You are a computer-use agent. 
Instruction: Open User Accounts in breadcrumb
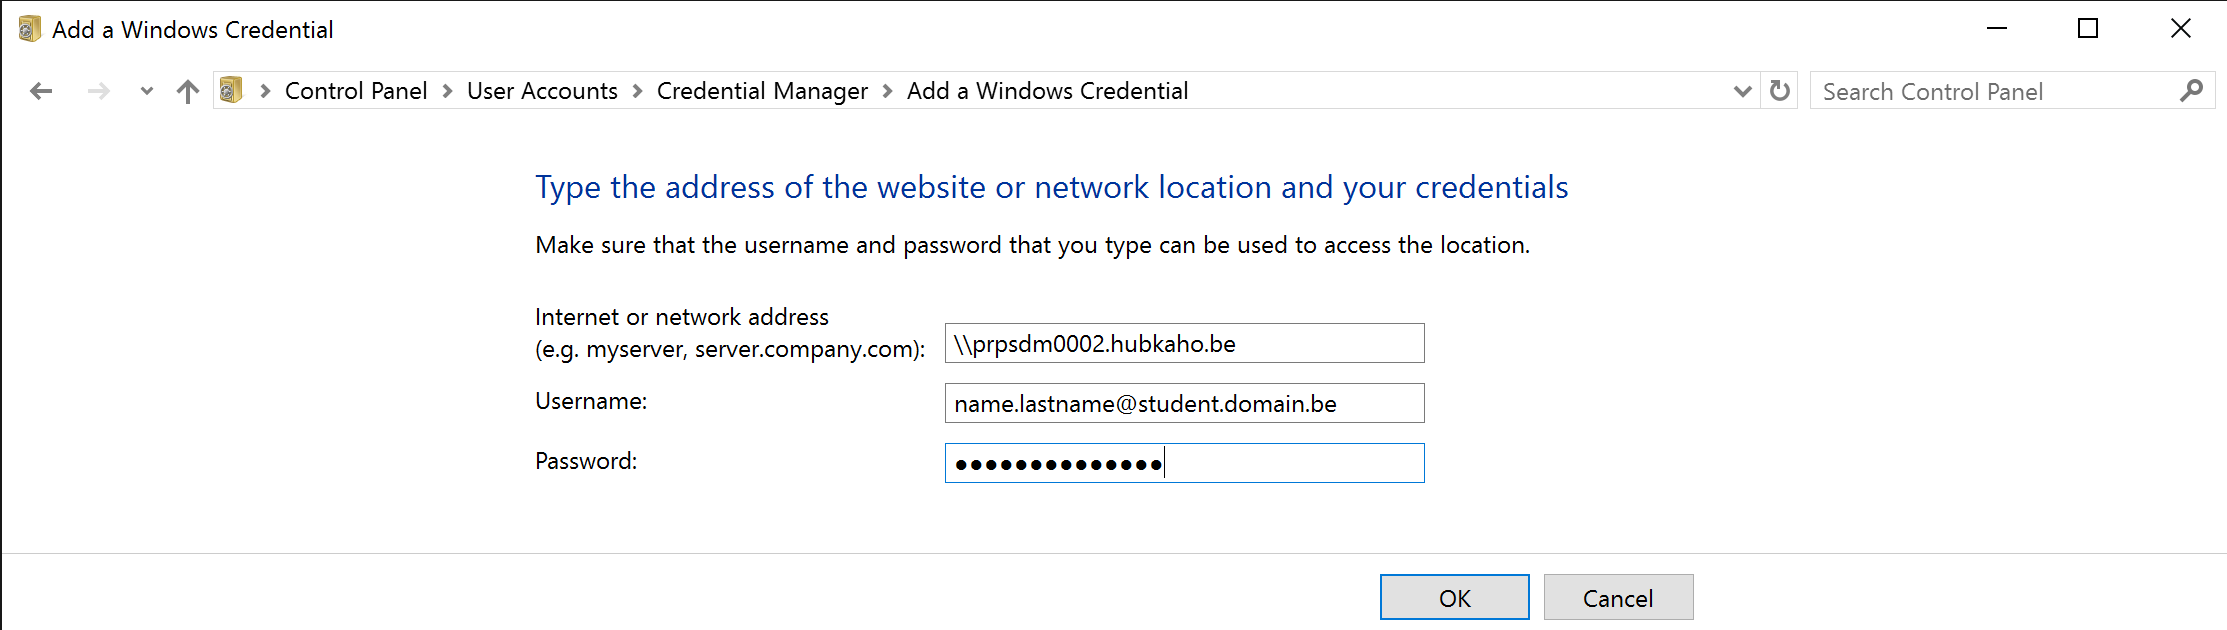click(x=542, y=91)
